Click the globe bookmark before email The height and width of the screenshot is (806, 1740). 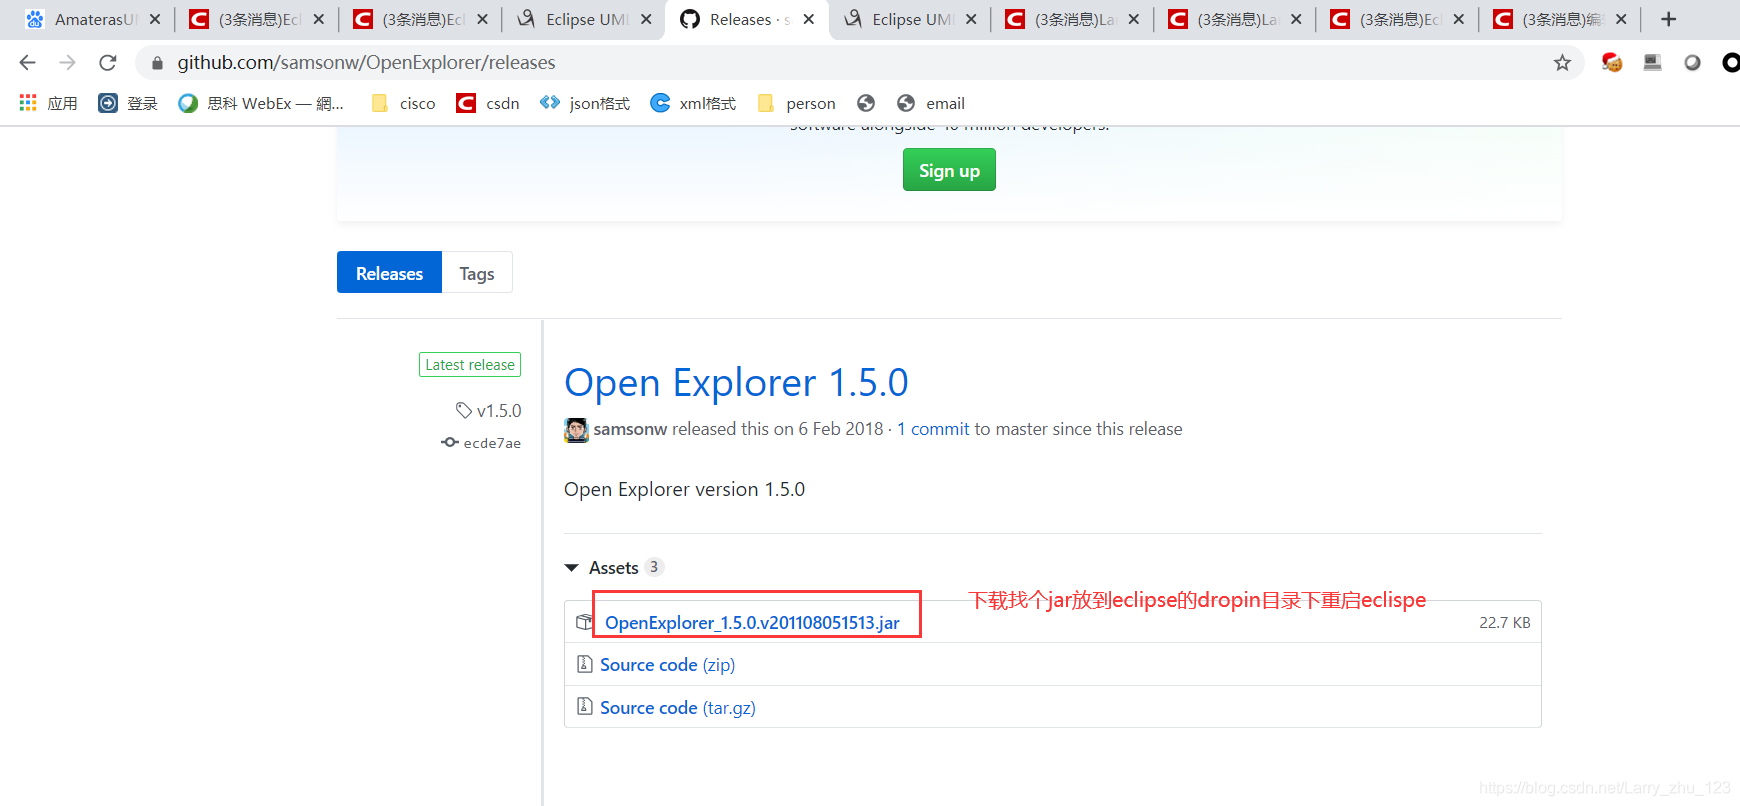pos(866,103)
